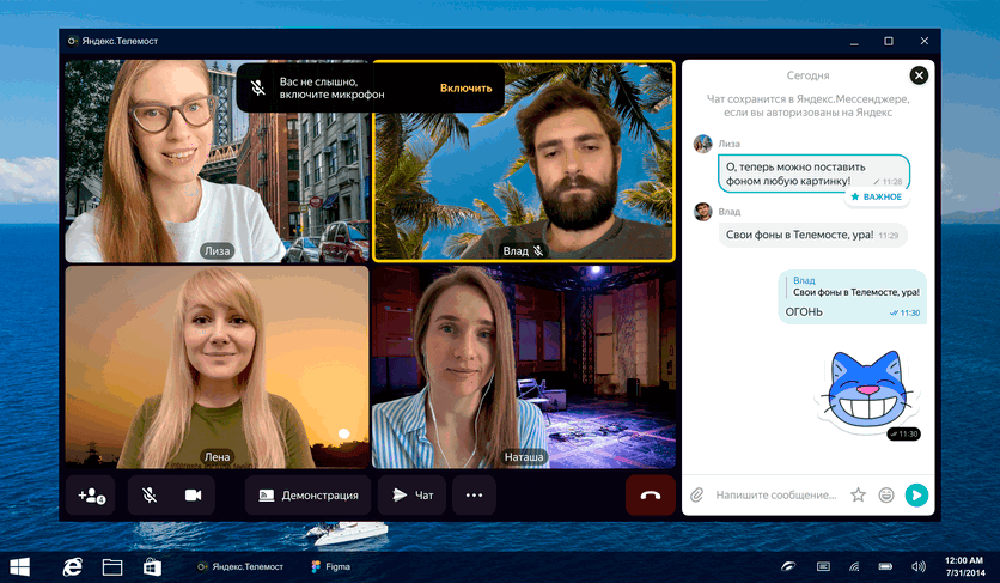Click the ВАЖНОЕ star tag on message

point(877,197)
